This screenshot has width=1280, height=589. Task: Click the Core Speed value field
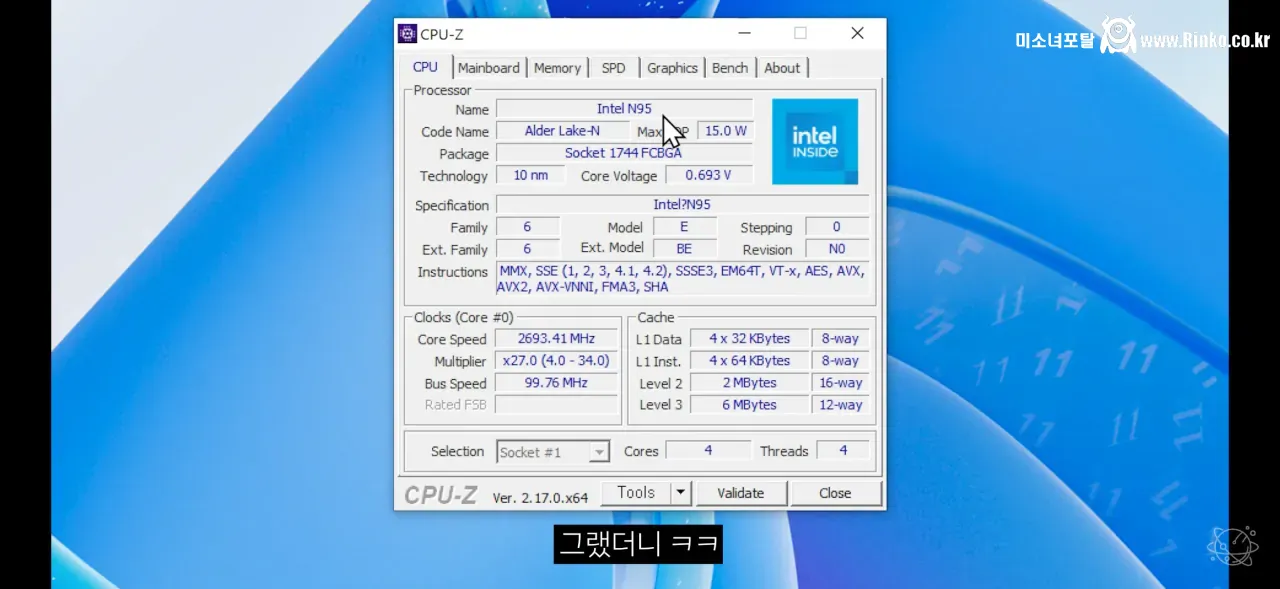coord(556,339)
